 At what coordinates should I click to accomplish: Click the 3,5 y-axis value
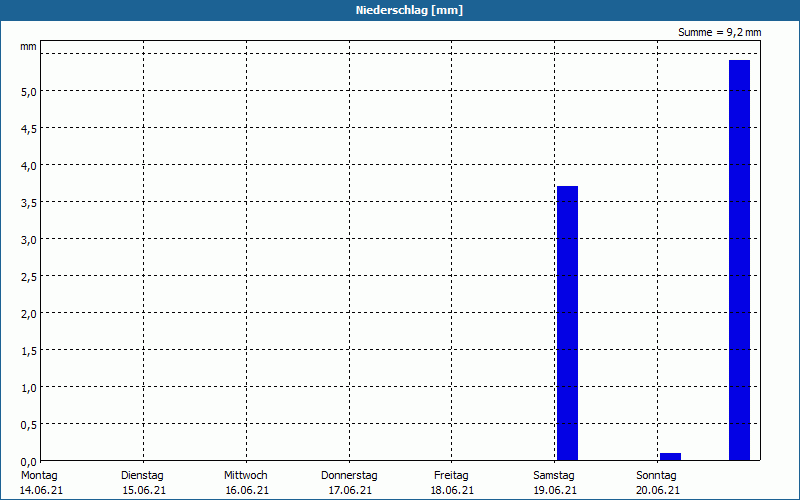tap(29, 203)
